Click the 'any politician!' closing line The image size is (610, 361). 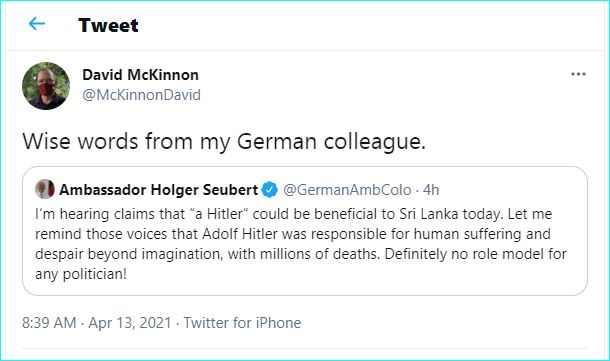81,274
